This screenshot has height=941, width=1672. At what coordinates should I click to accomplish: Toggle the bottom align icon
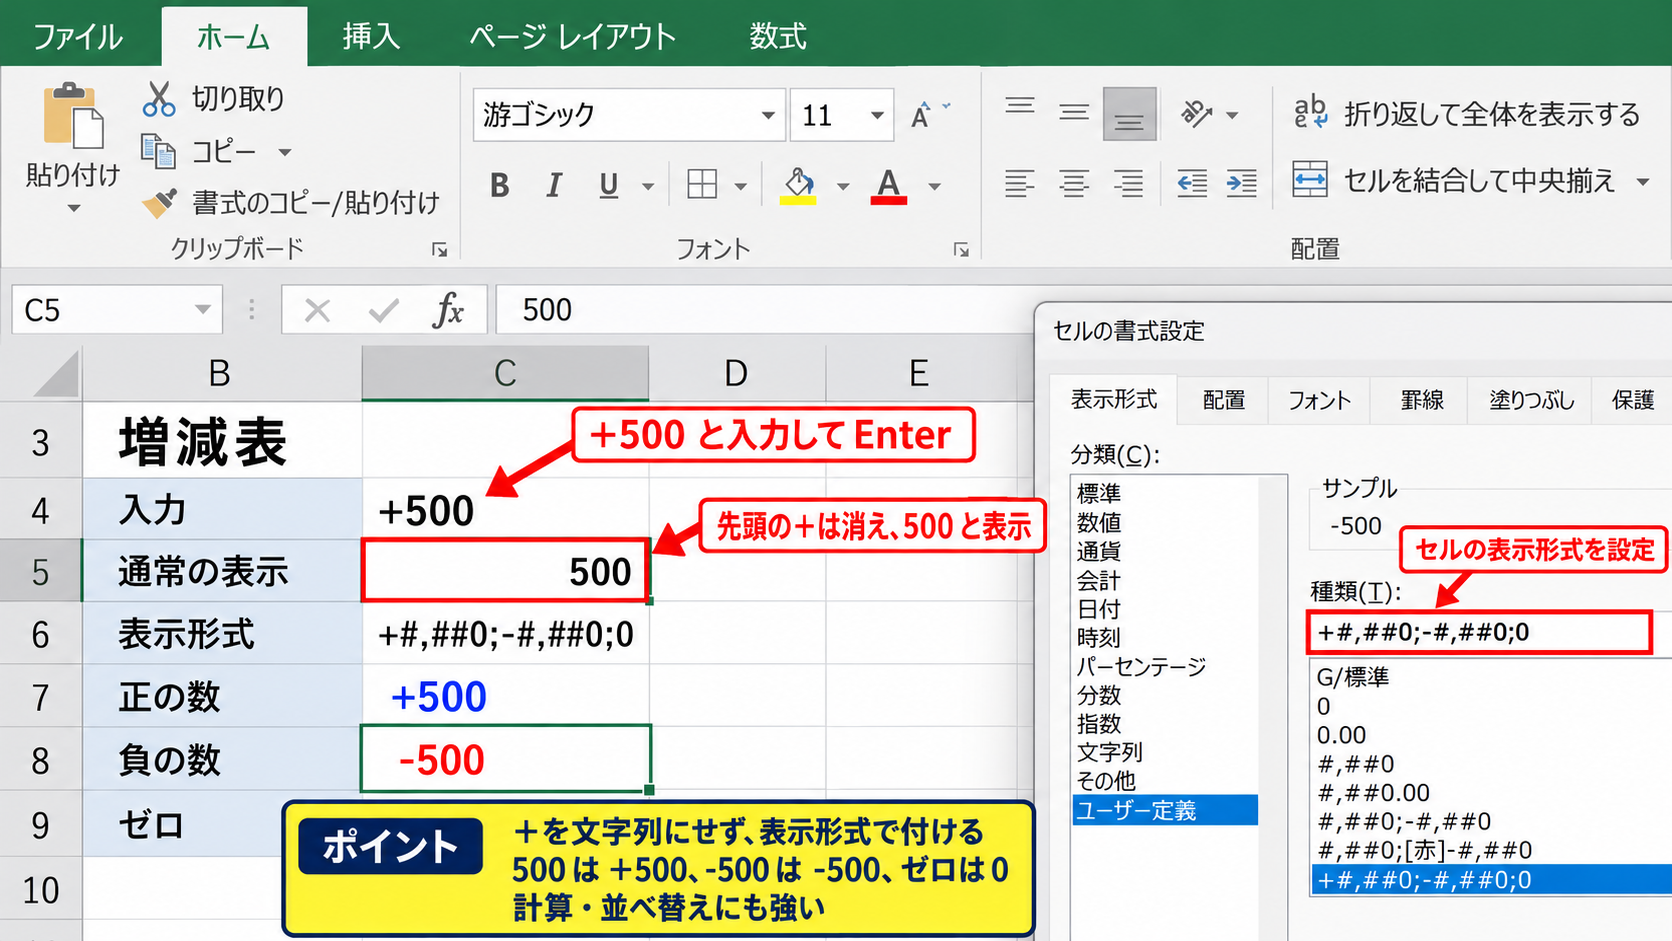click(x=1129, y=114)
